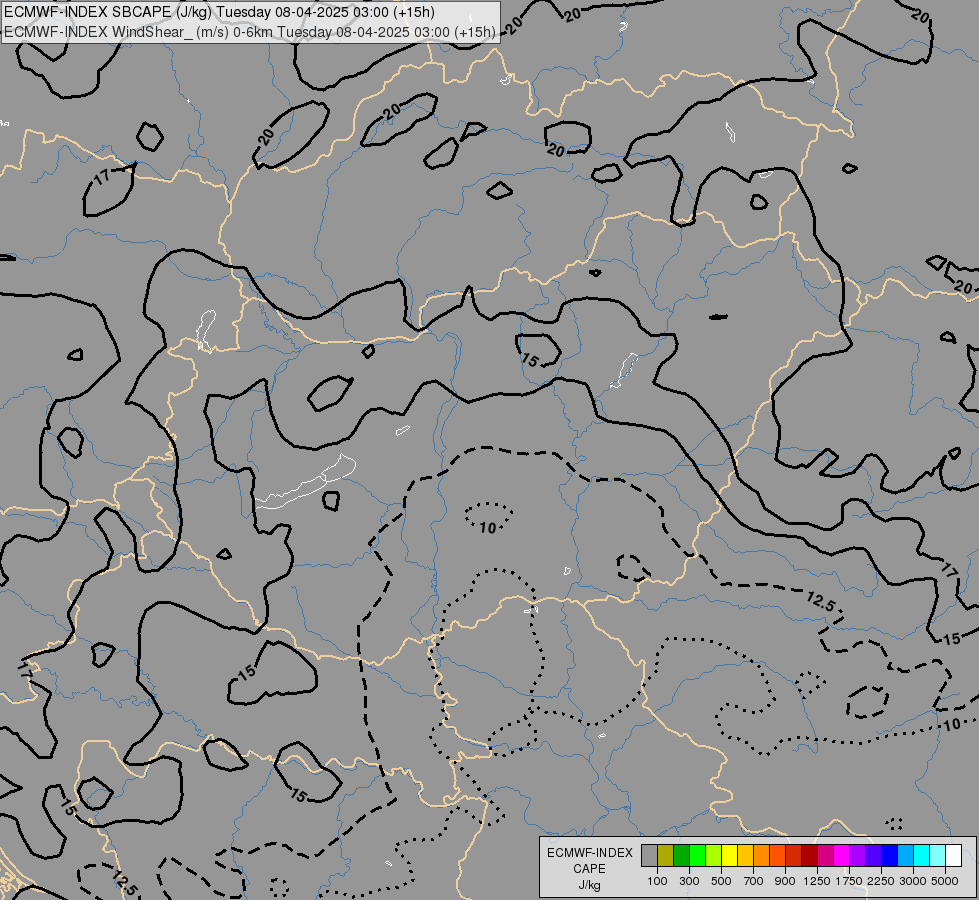Image resolution: width=979 pixels, height=900 pixels.
Task: Click the 10 label at the right map edge
Action: point(951,724)
